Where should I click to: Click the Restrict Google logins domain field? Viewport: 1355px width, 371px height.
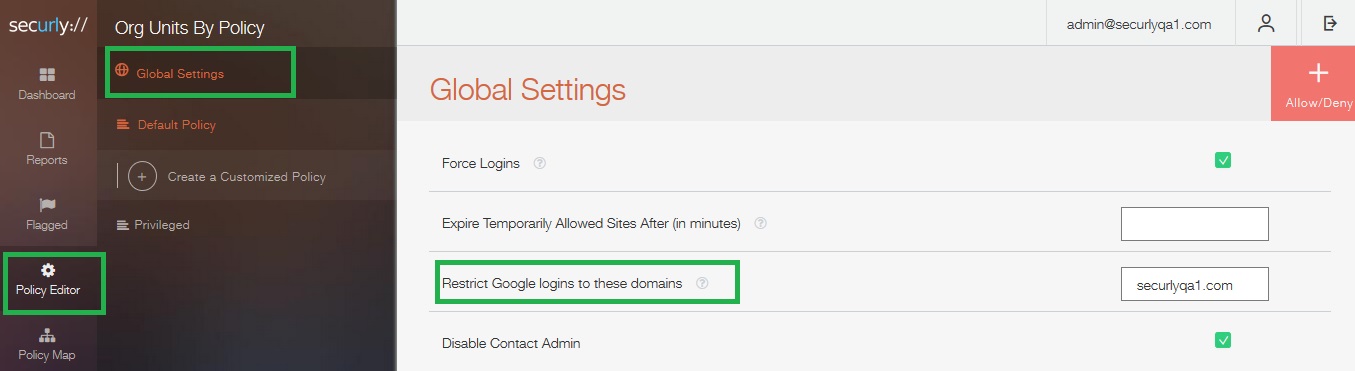(1195, 284)
